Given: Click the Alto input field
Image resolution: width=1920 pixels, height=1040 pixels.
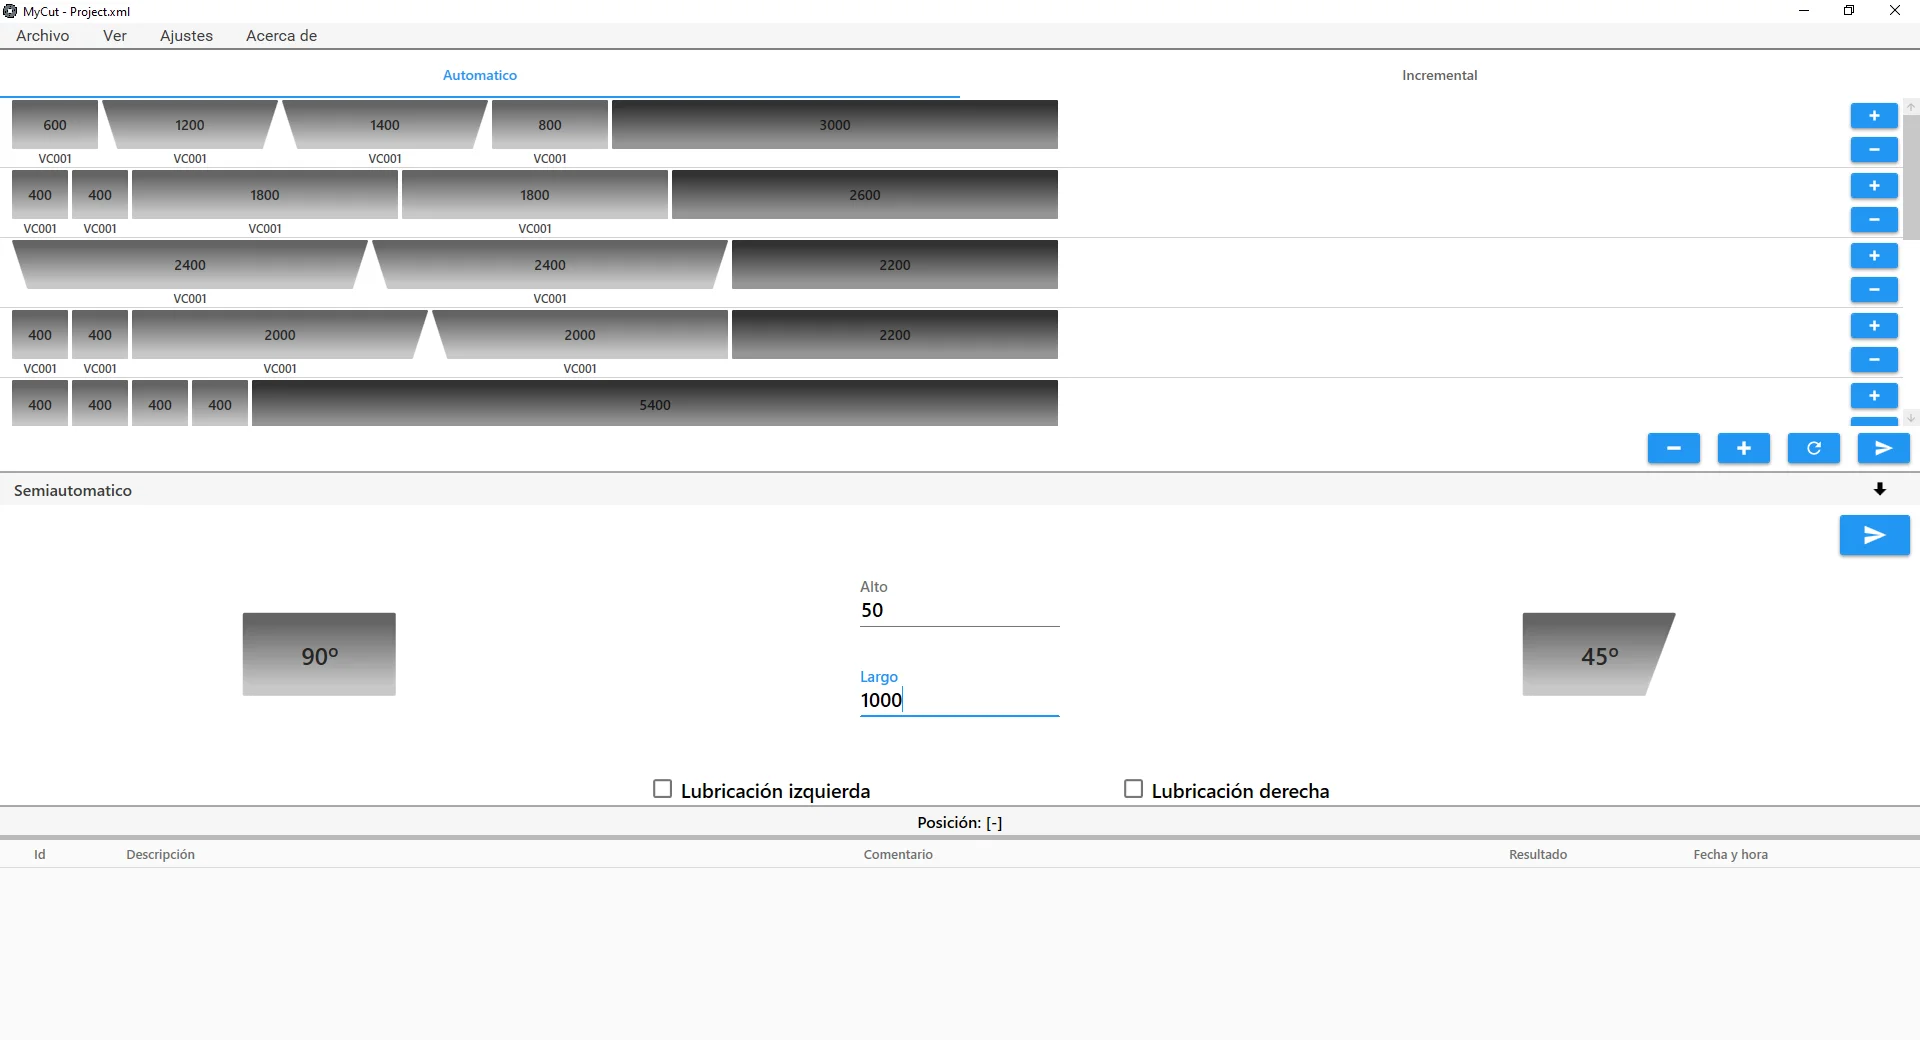Looking at the screenshot, I should [x=959, y=611].
